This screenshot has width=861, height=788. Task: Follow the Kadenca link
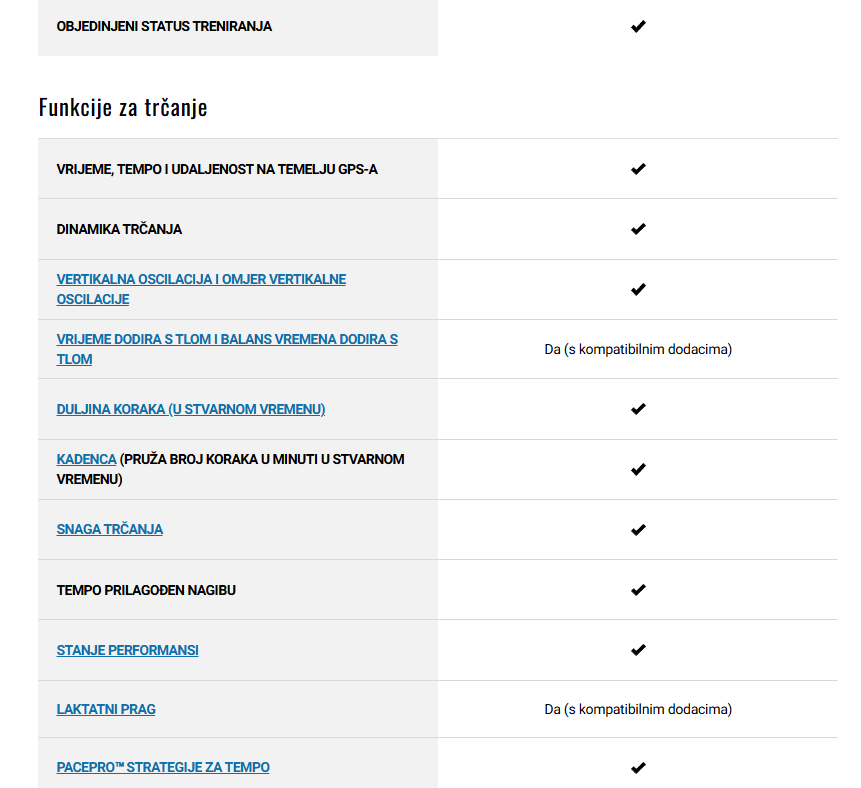click(x=86, y=459)
